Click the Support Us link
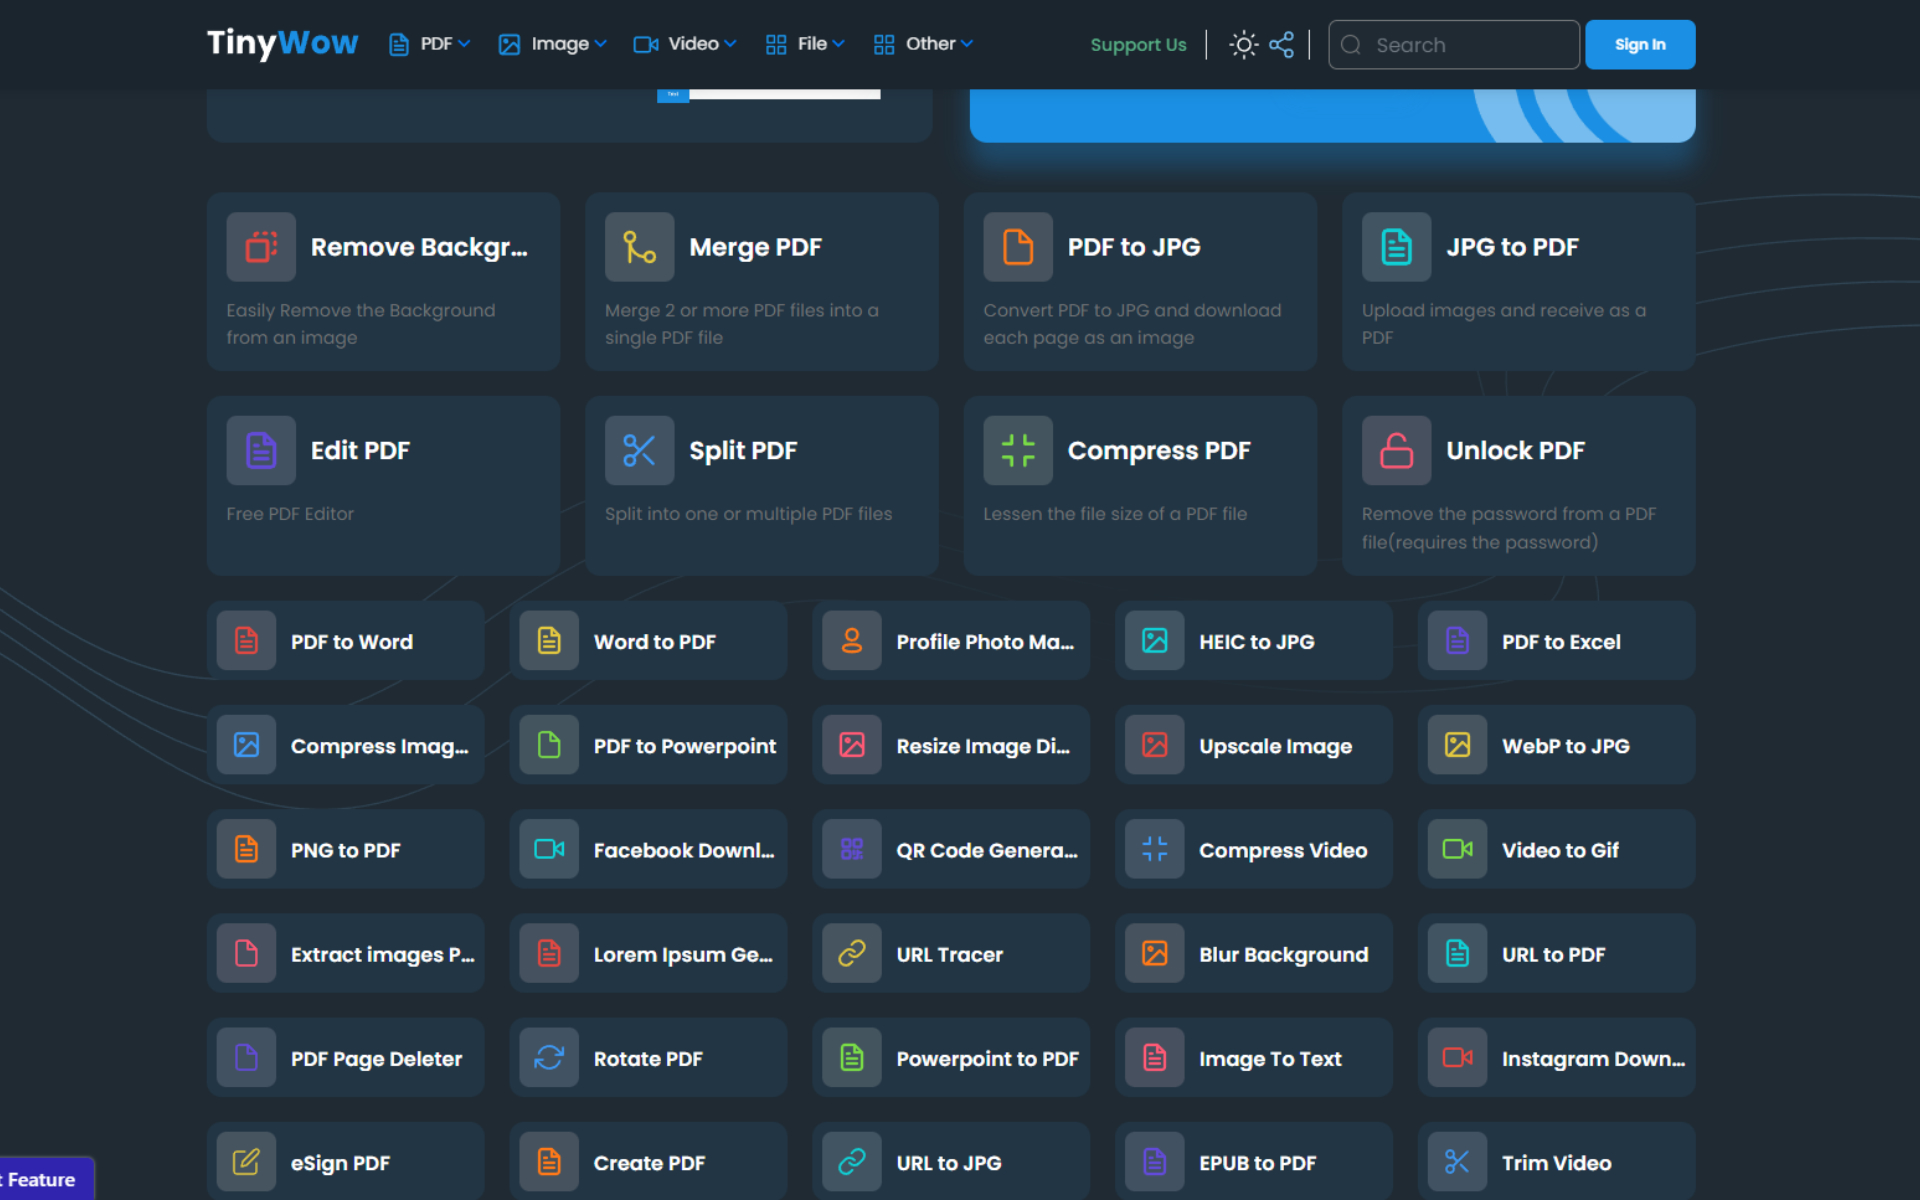The height and width of the screenshot is (1200, 1920). (1138, 45)
